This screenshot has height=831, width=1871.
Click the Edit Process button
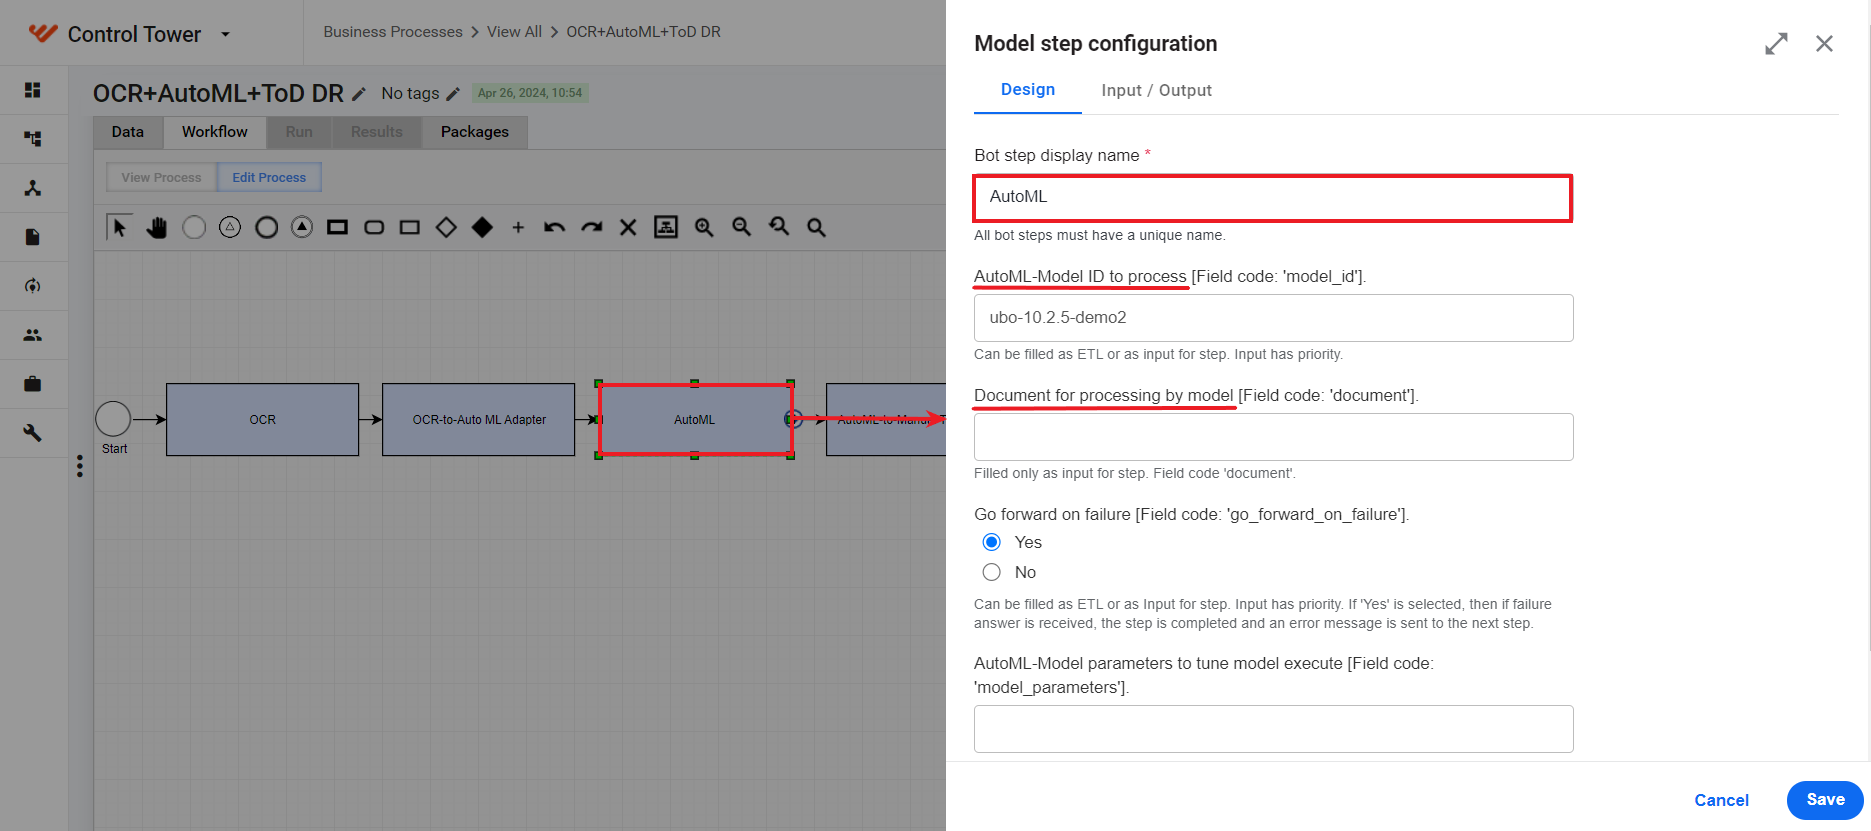pos(270,177)
